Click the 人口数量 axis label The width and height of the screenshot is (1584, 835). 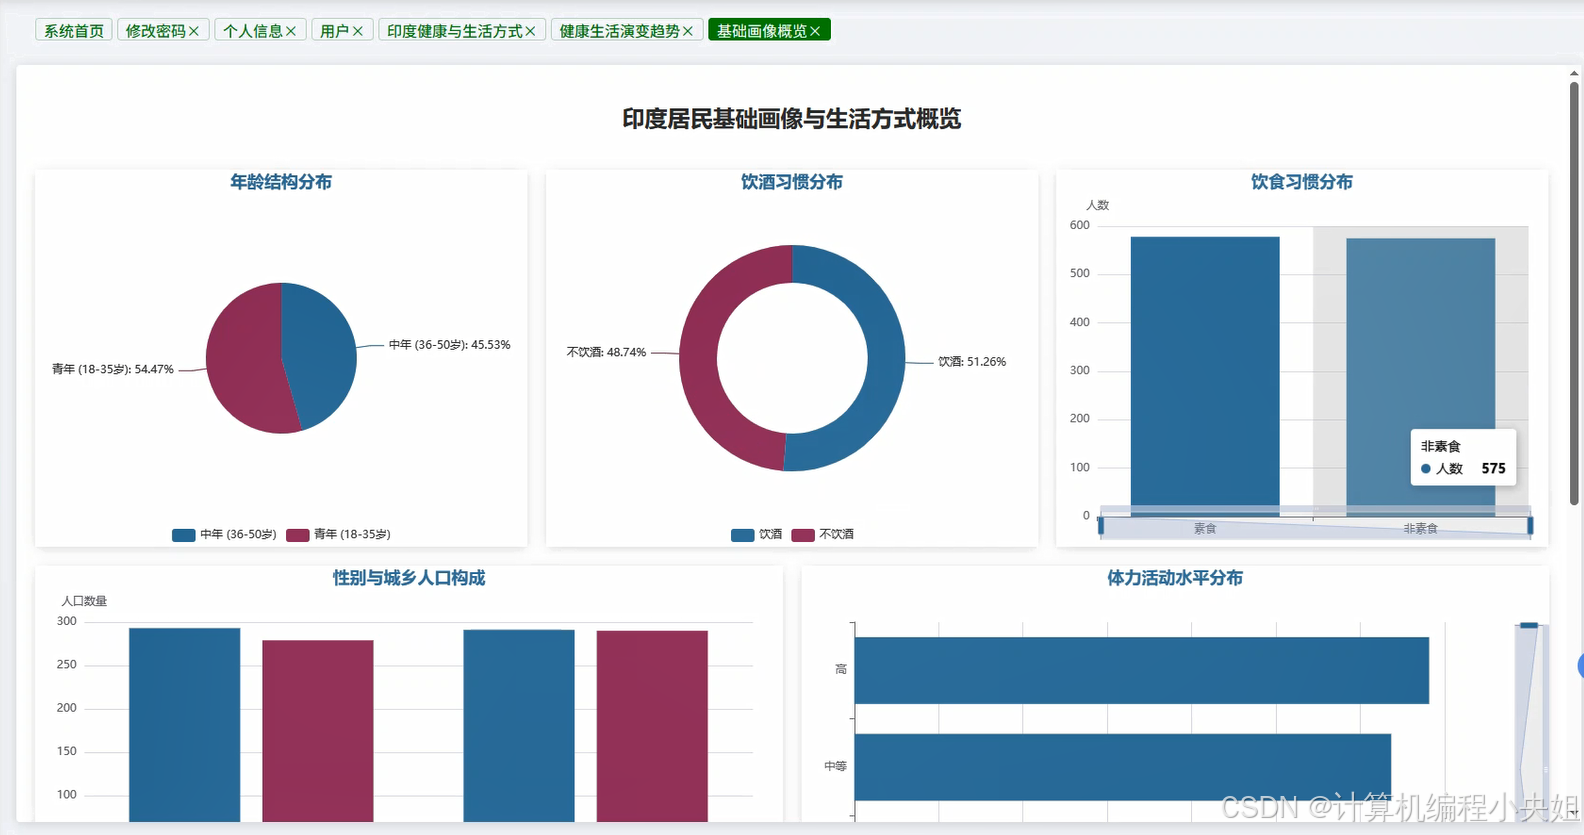[84, 601]
